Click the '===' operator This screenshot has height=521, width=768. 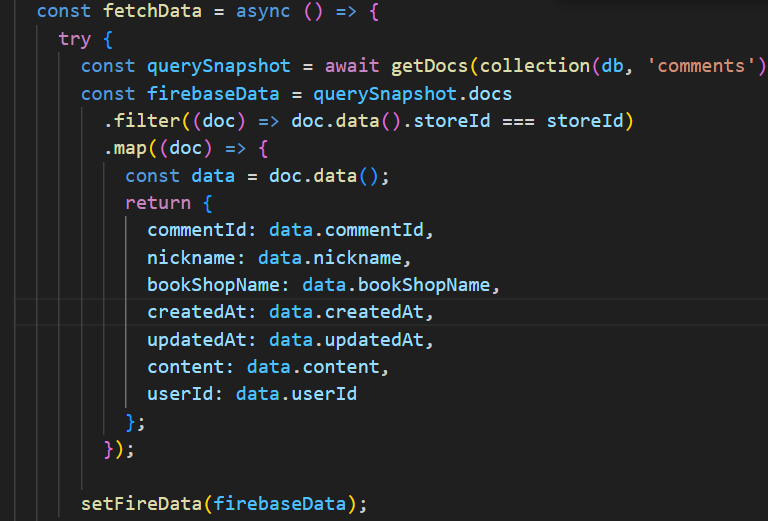coord(518,121)
